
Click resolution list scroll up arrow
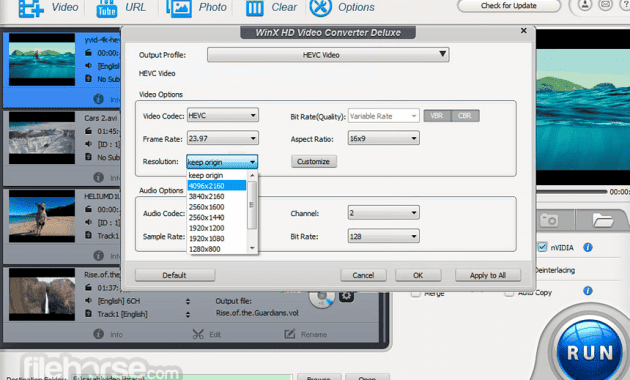(252, 175)
